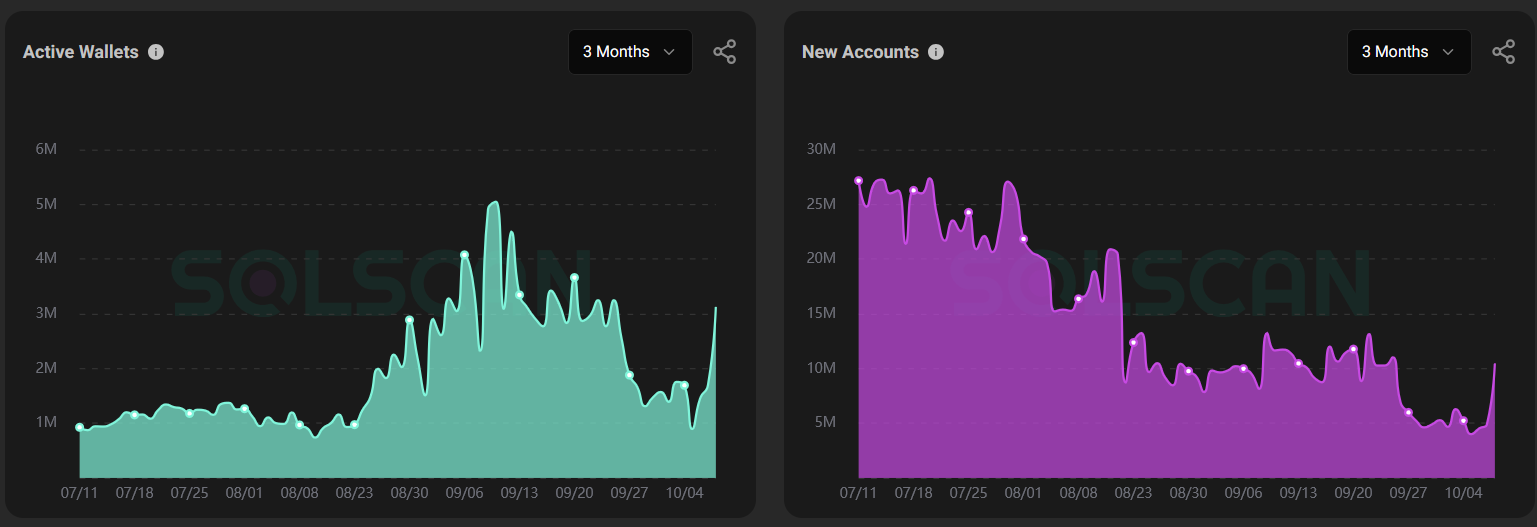Share the New Accounts chart
1537x527 pixels.
click(1503, 52)
